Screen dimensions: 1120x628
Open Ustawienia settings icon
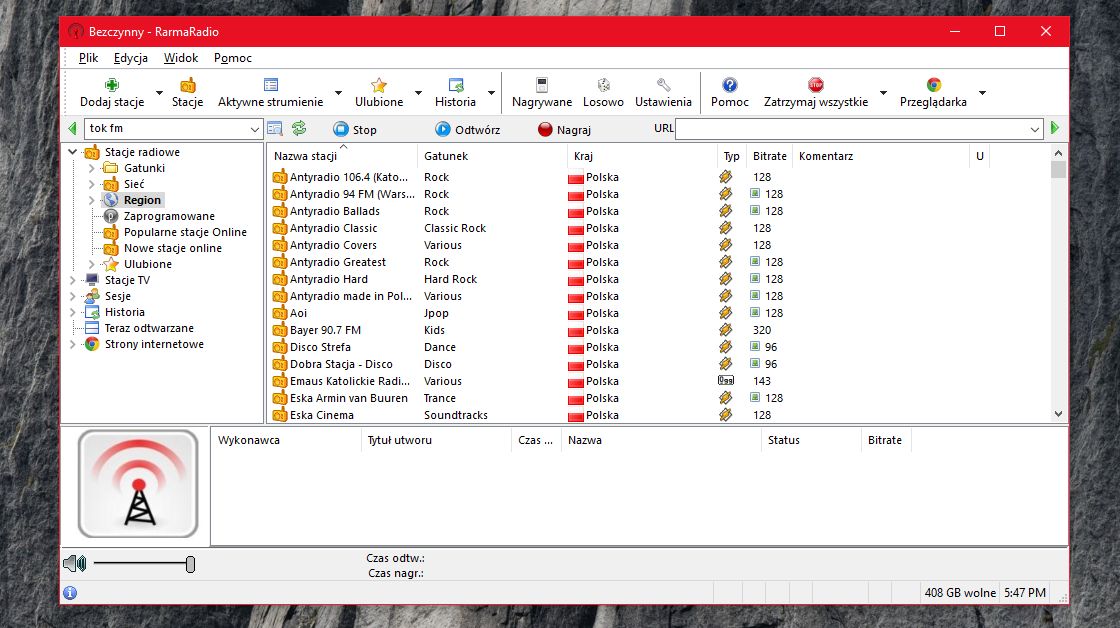tap(663, 85)
